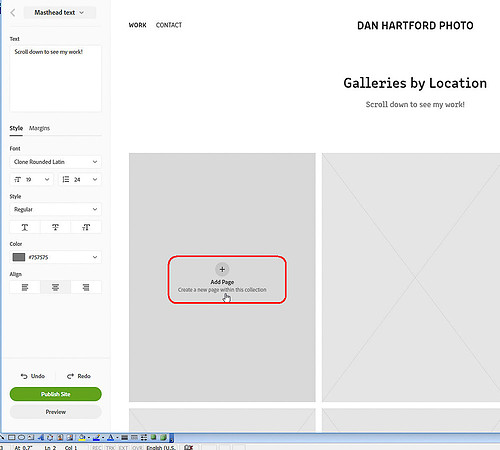Align masthead text left

point(25,287)
